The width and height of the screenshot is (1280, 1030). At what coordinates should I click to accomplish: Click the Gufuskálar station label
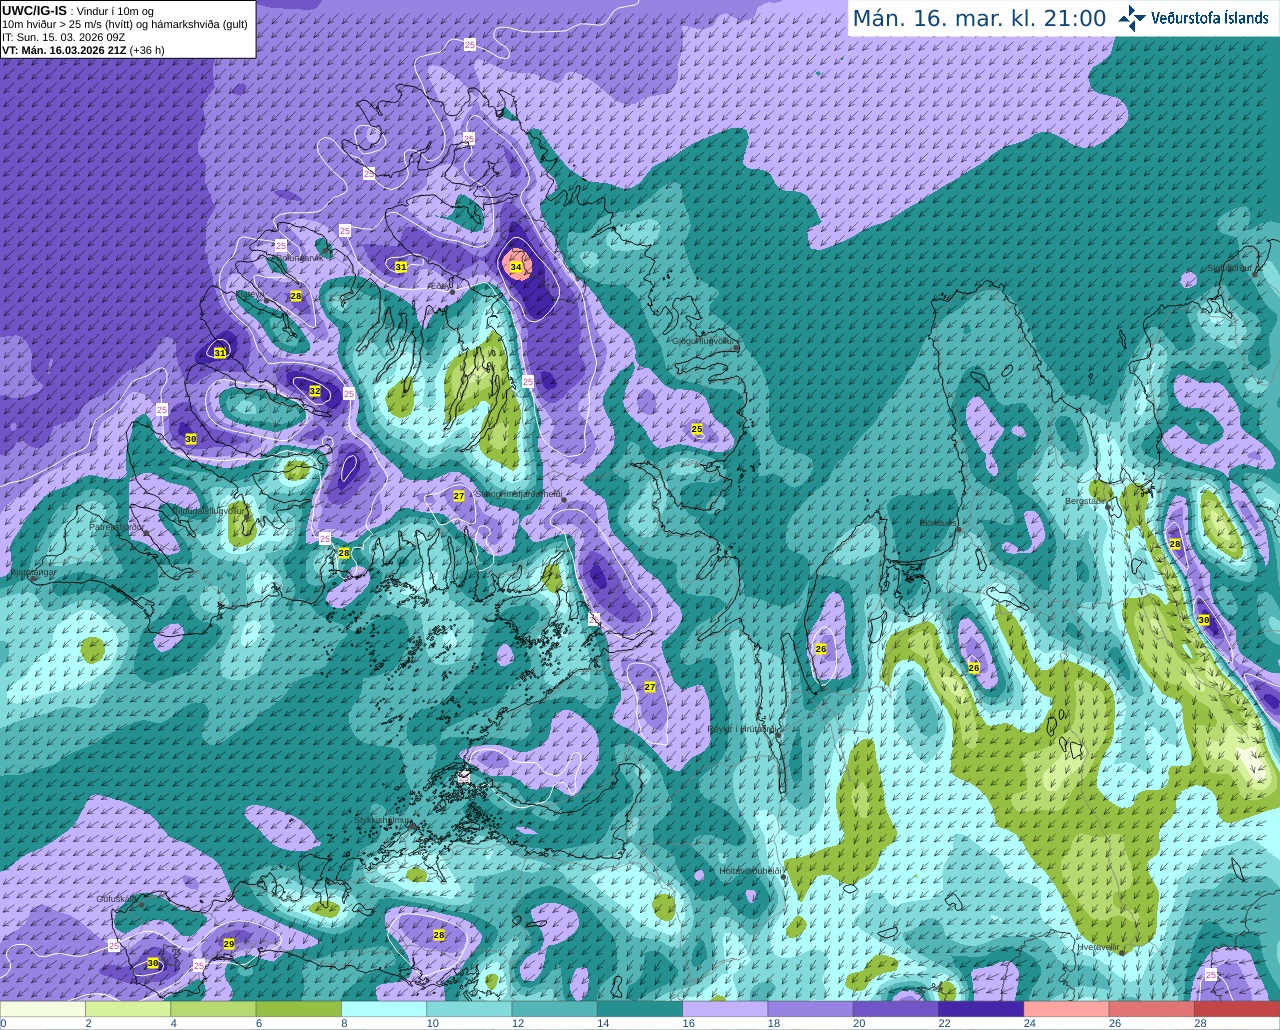(117, 899)
